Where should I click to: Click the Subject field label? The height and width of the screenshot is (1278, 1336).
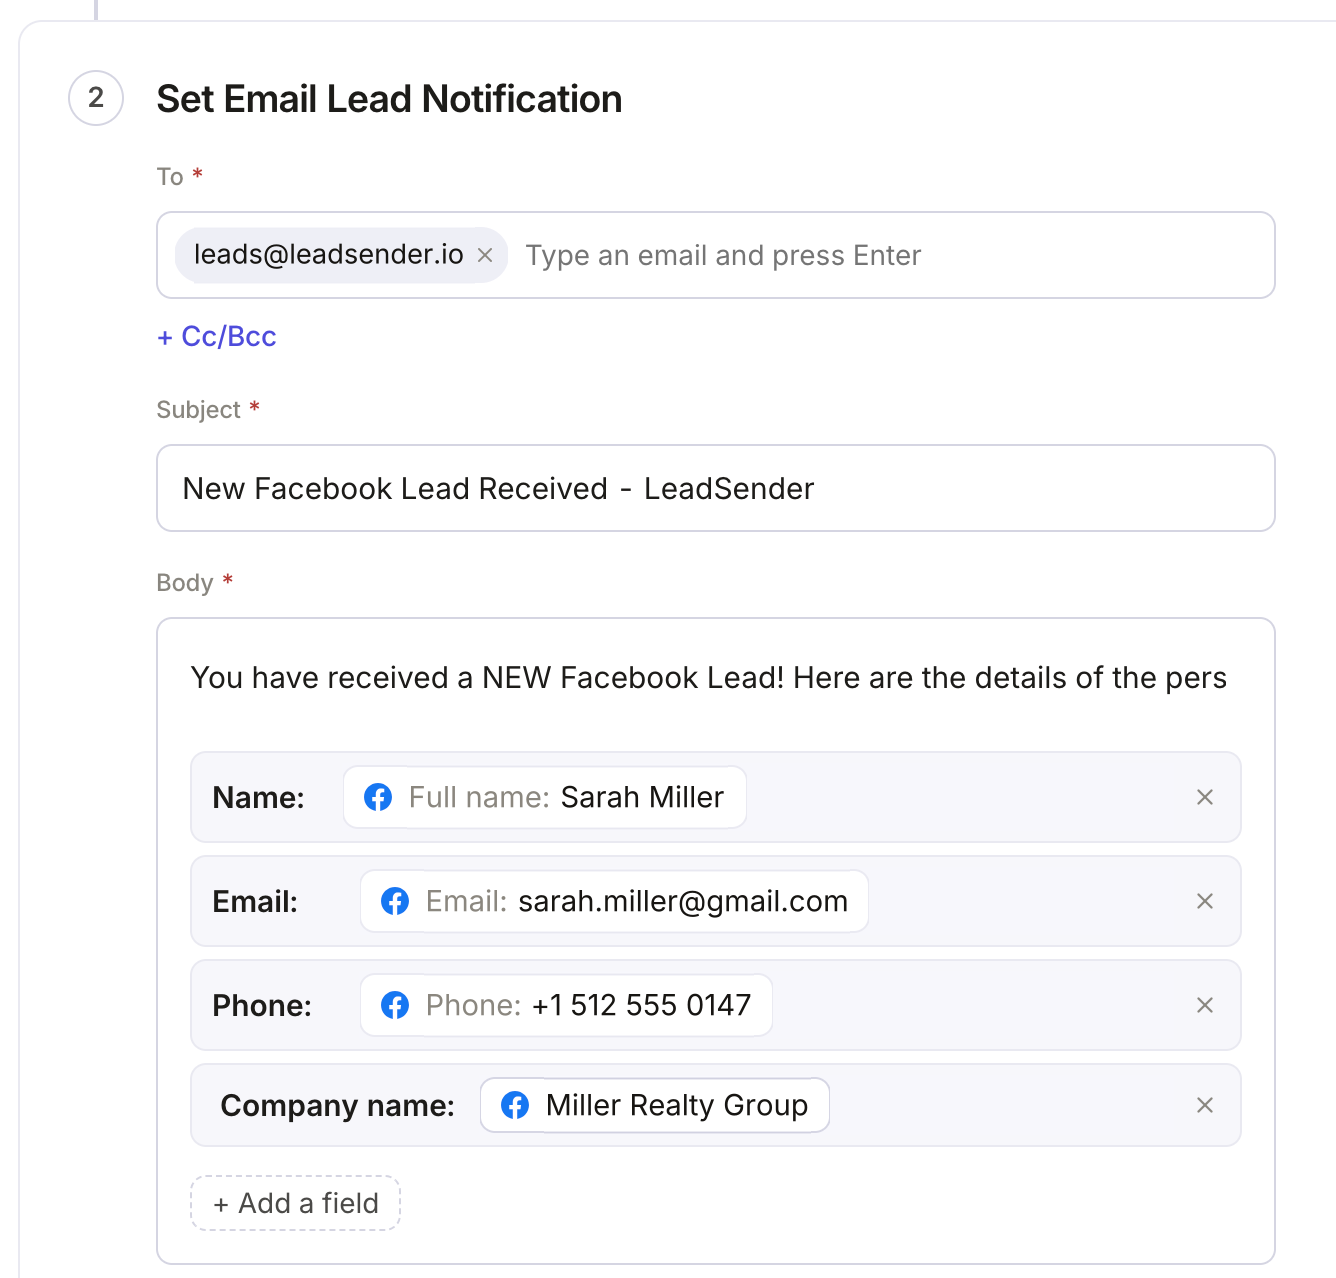pyautogui.click(x=199, y=409)
